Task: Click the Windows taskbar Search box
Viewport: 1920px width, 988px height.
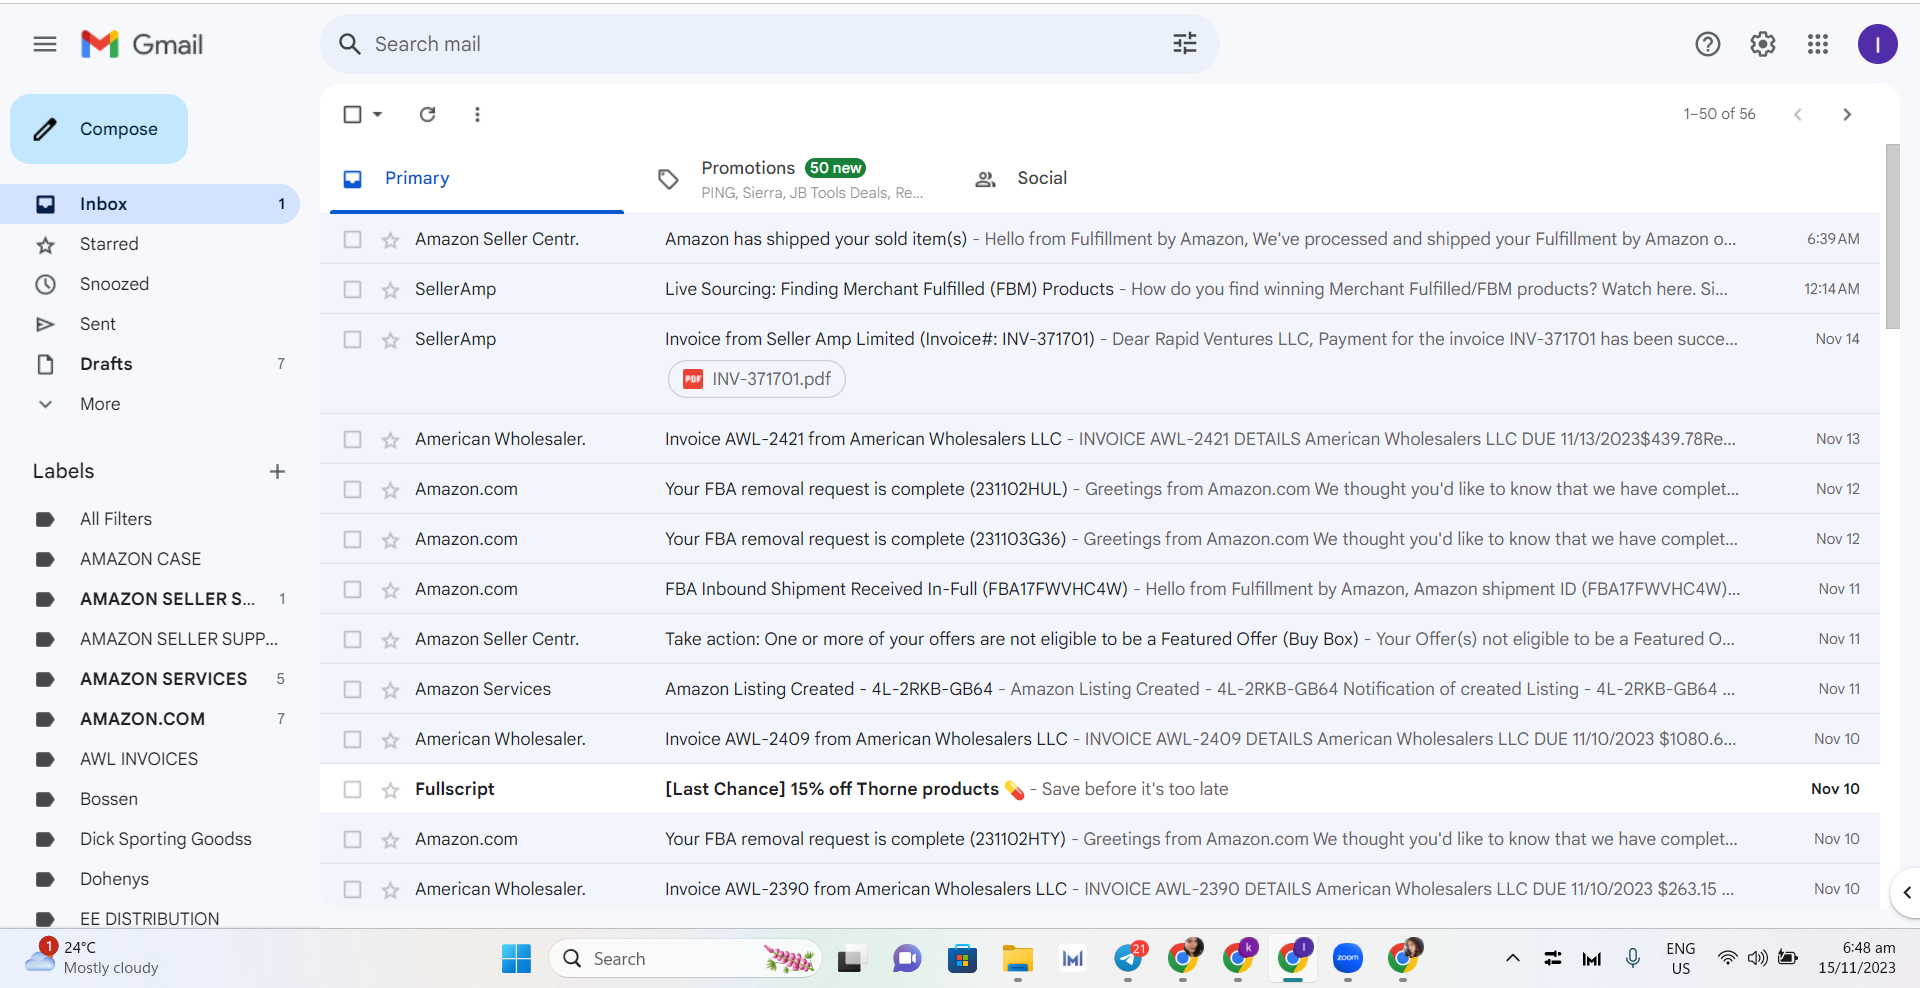Action: tap(685, 959)
